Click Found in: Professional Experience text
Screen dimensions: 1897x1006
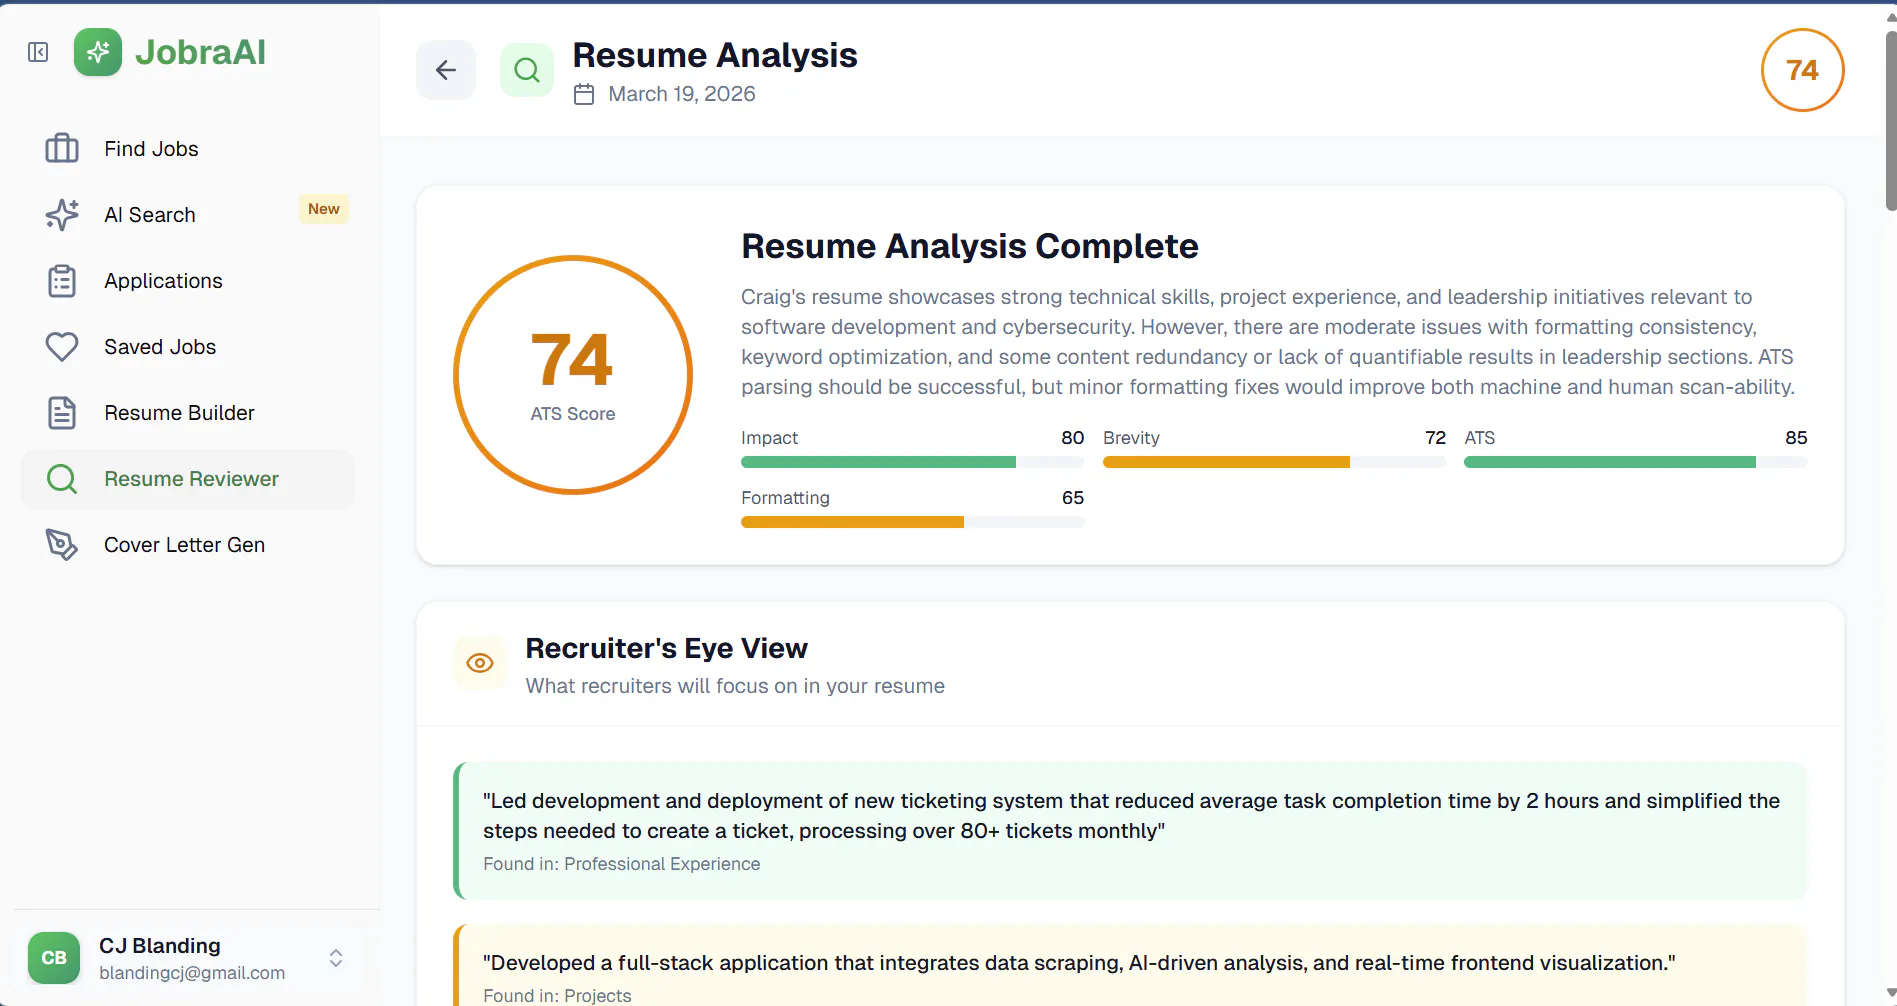(621, 864)
